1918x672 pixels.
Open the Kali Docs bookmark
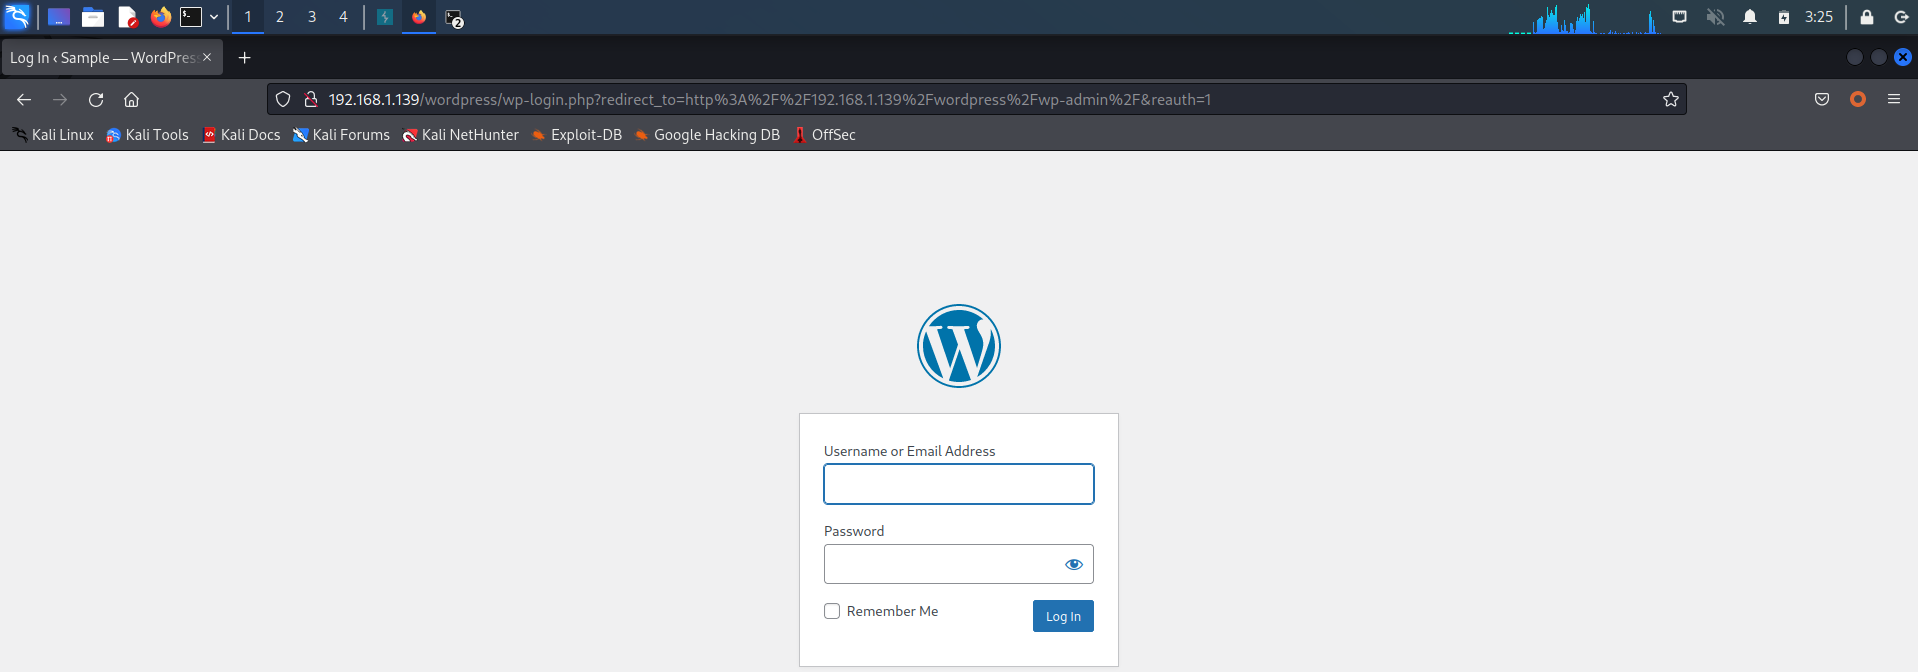click(241, 135)
